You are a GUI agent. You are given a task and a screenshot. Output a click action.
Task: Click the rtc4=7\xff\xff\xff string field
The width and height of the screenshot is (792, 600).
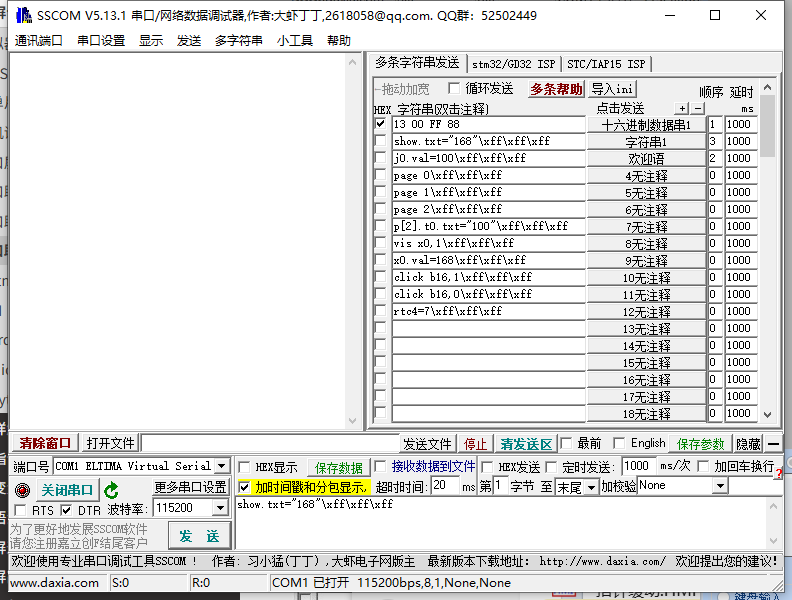point(488,311)
